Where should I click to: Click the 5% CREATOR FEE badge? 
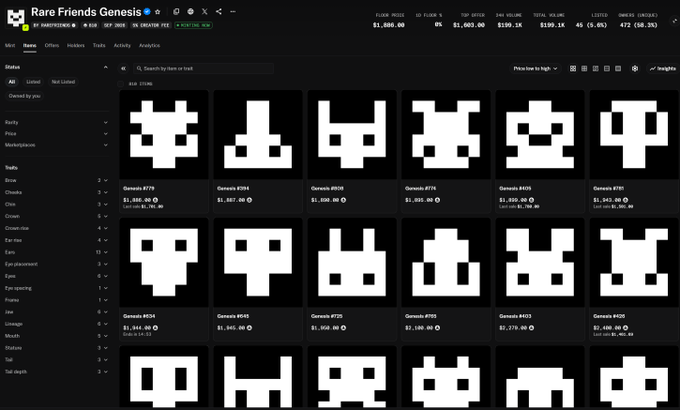pos(150,25)
